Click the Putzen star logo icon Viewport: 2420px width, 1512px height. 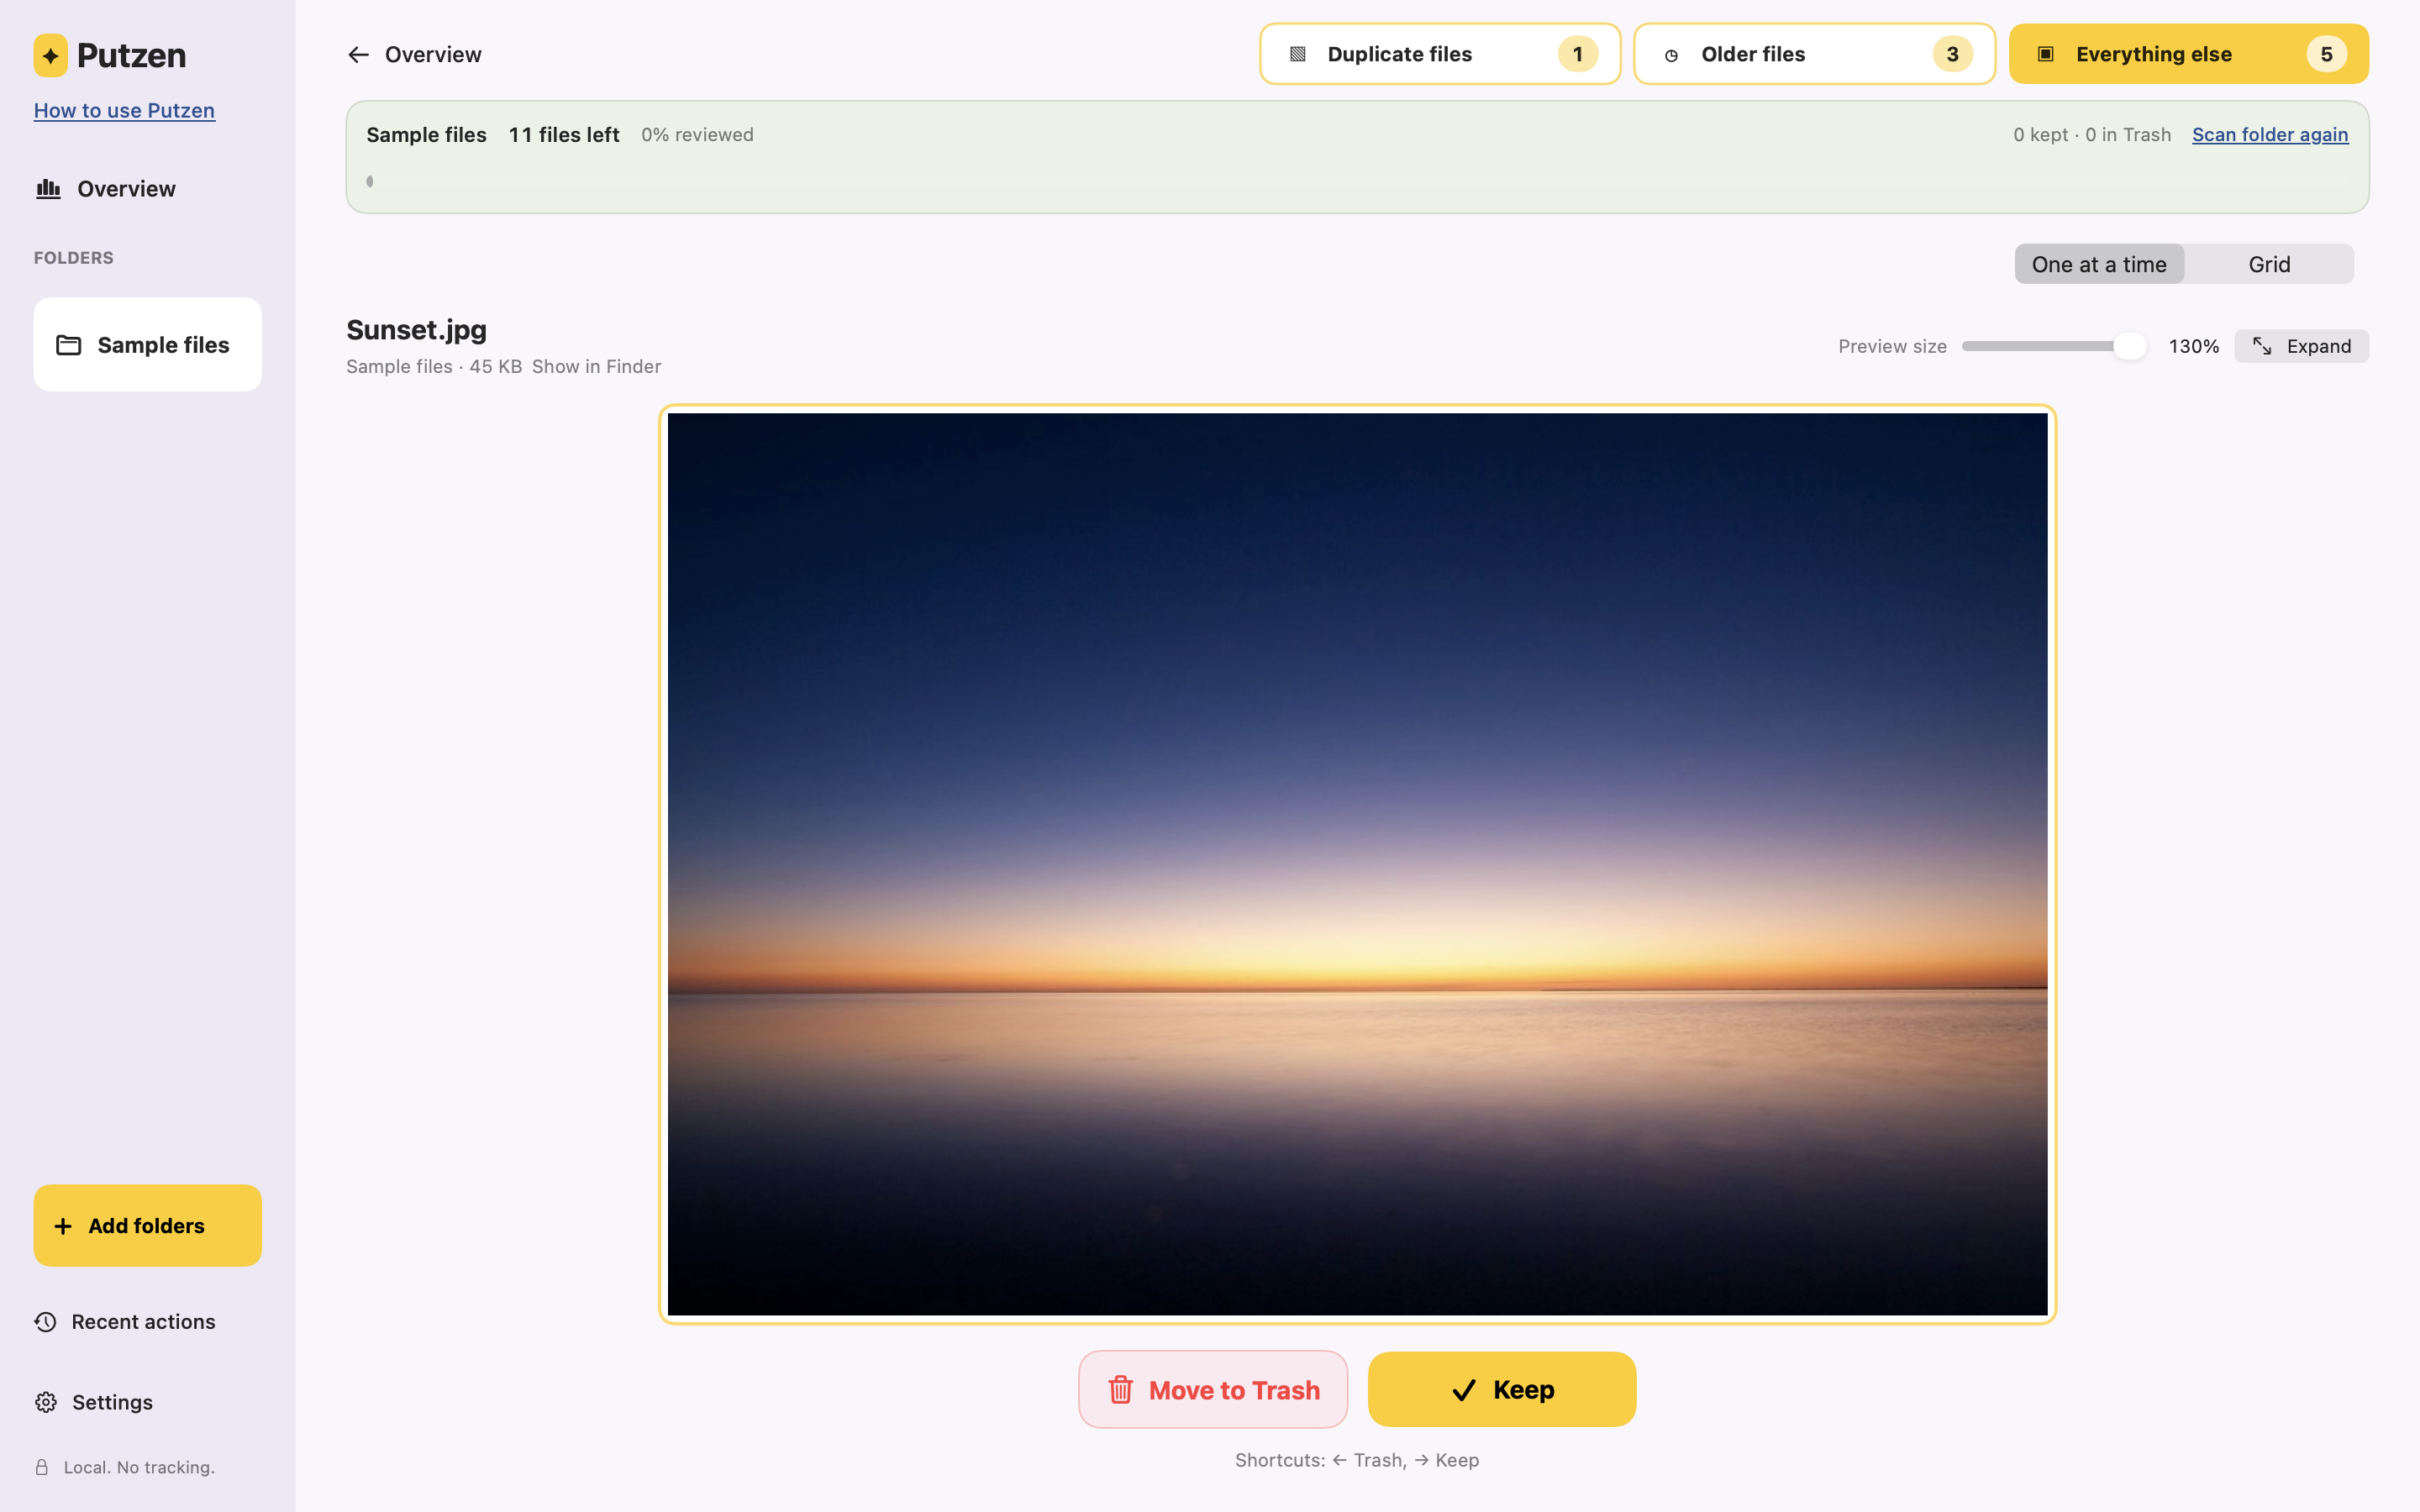click(51, 55)
